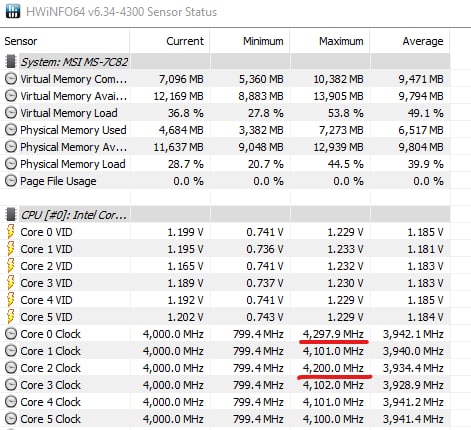Select the Physical Memory Used sensor label
The height and width of the screenshot is (430, 471).
coord(73,130)
